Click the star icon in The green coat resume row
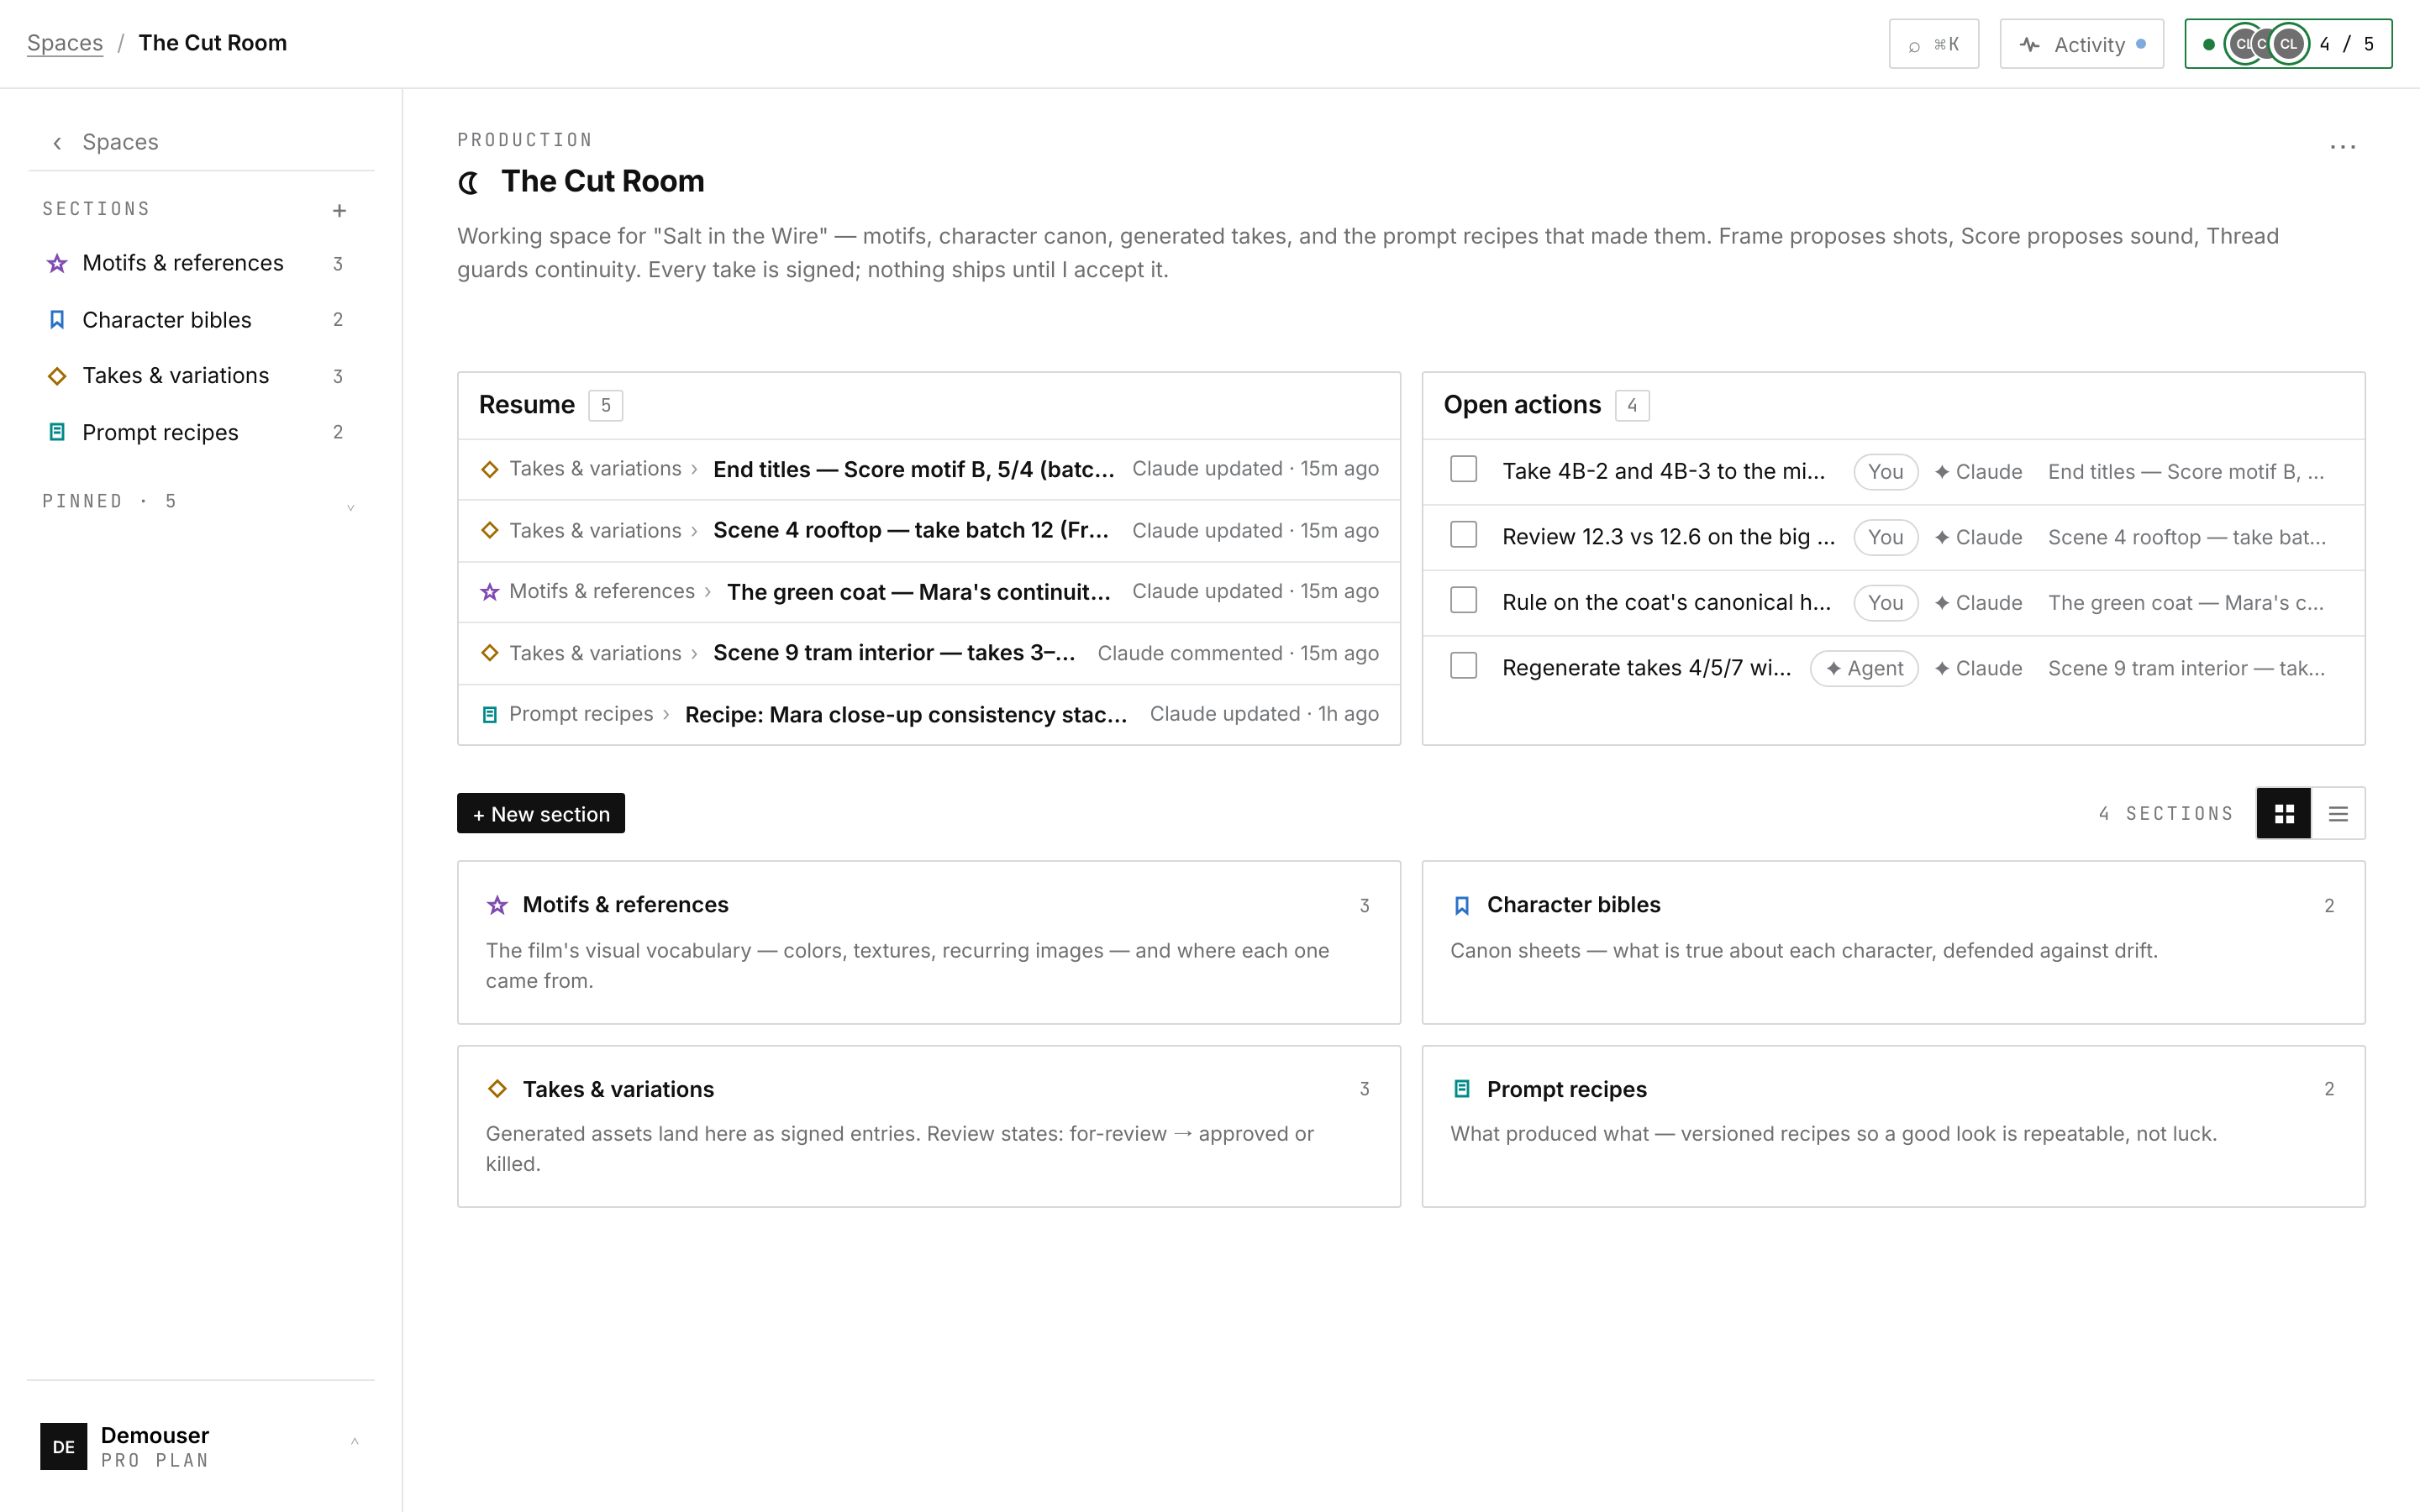 click(489, 592)
